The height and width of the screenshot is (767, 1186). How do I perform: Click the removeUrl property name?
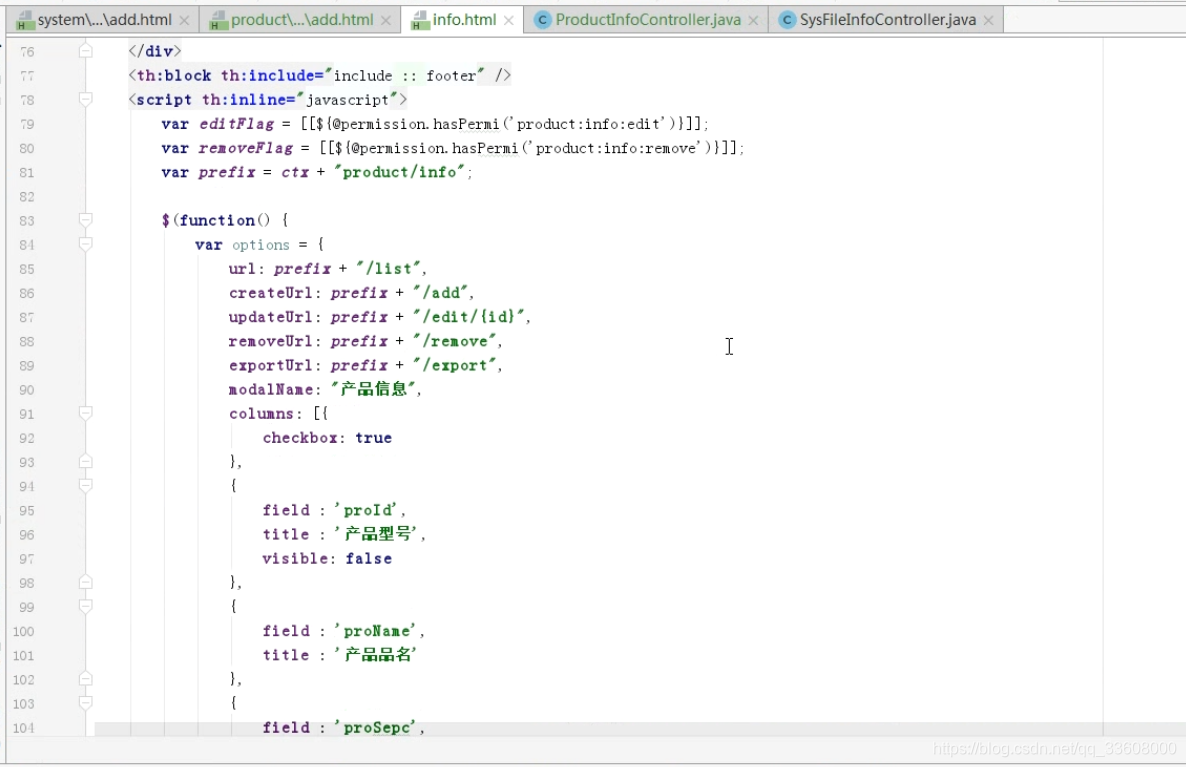pos(271,341)
